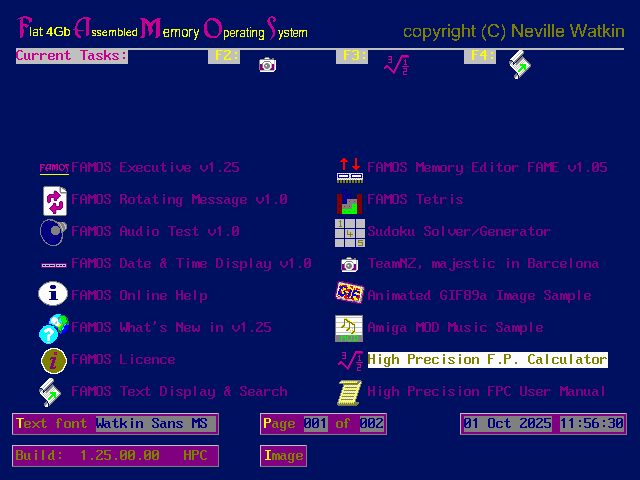Launch the FAMOS Tetris icon
Image resolution: width=640 pixels, height=480 pixels.
pyautogui.click(x=349, y=200)
